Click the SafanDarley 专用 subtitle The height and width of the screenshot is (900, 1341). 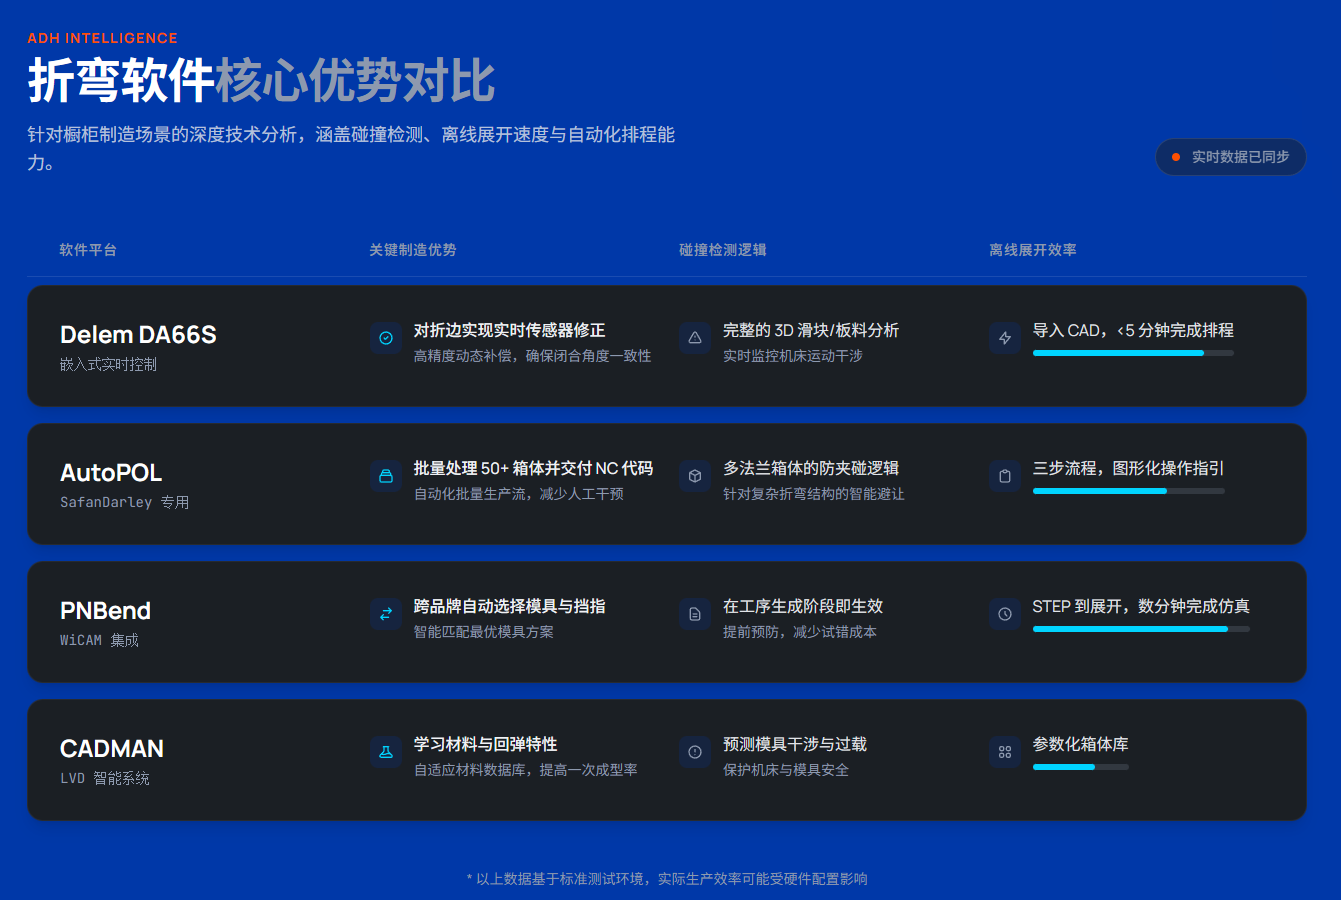coord(125,503)
